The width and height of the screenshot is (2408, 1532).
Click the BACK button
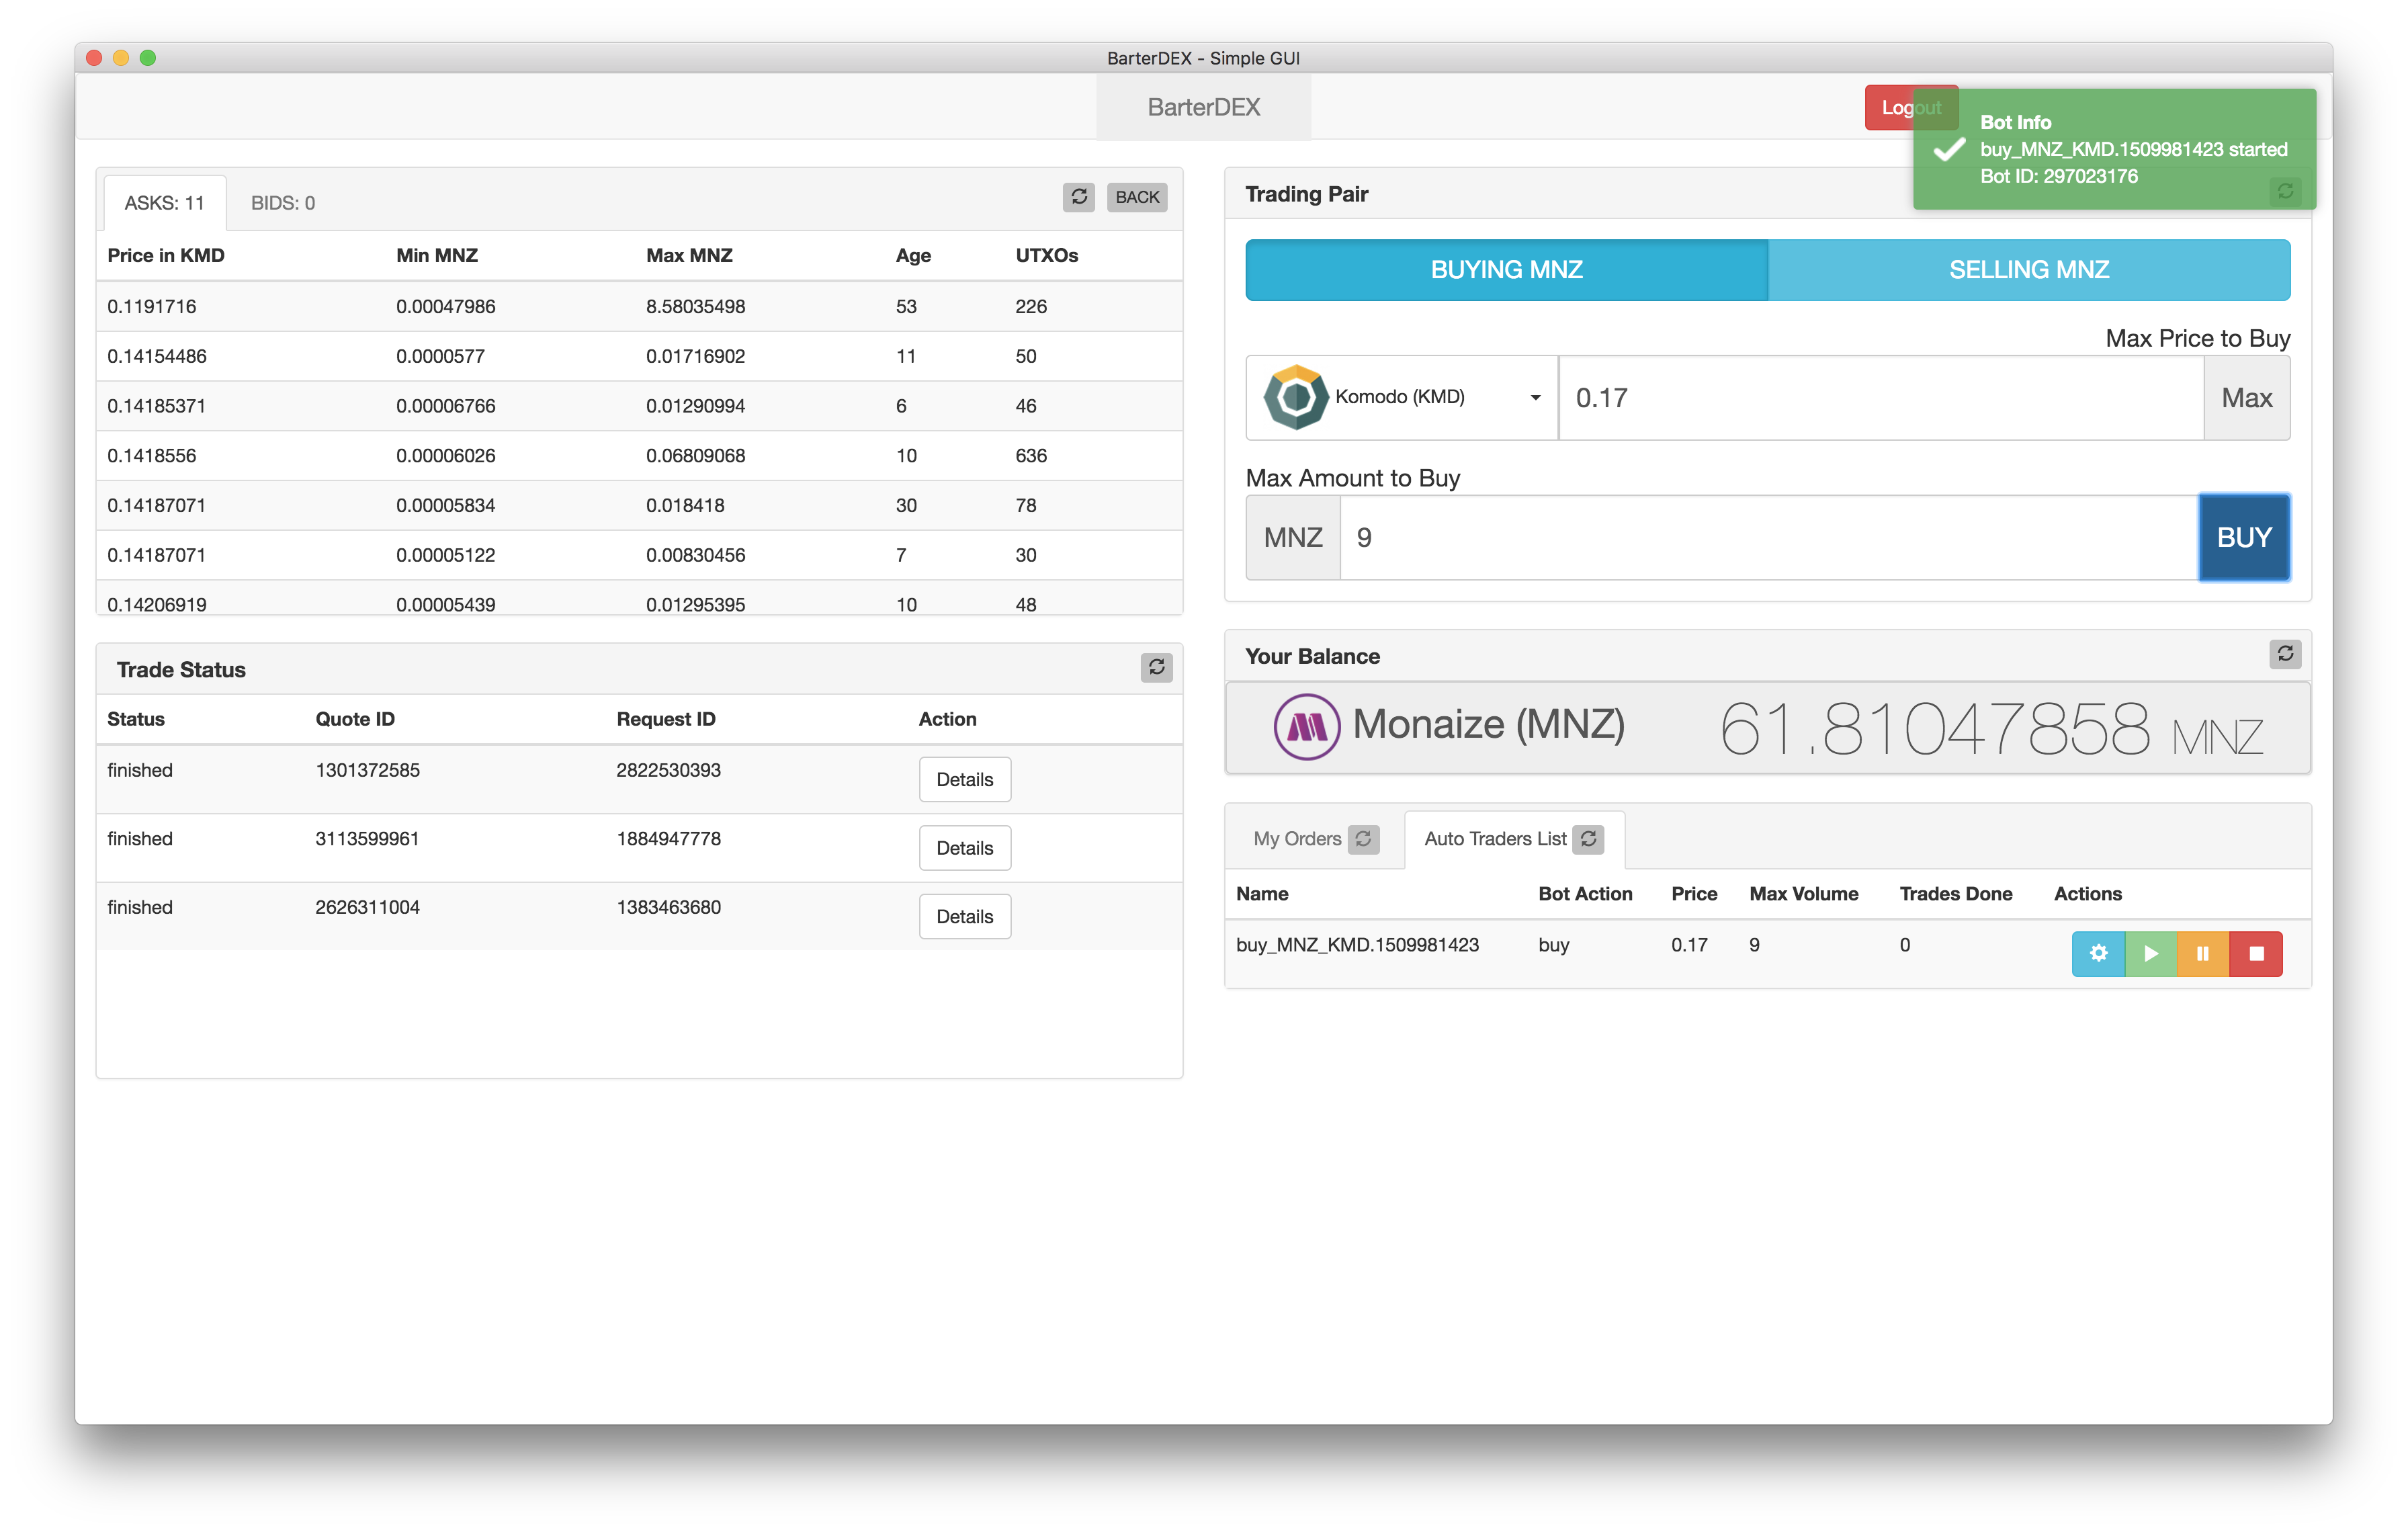click(x=1137, y=197)
